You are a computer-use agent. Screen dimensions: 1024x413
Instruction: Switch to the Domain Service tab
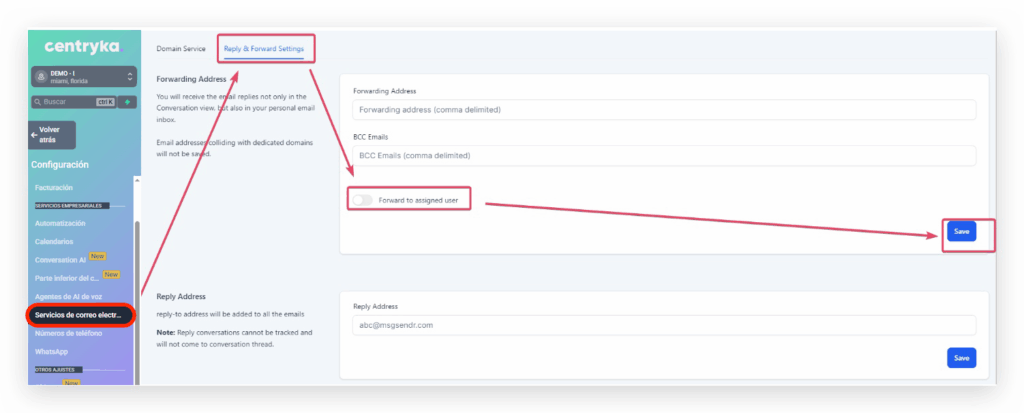(x=180, y=48)
